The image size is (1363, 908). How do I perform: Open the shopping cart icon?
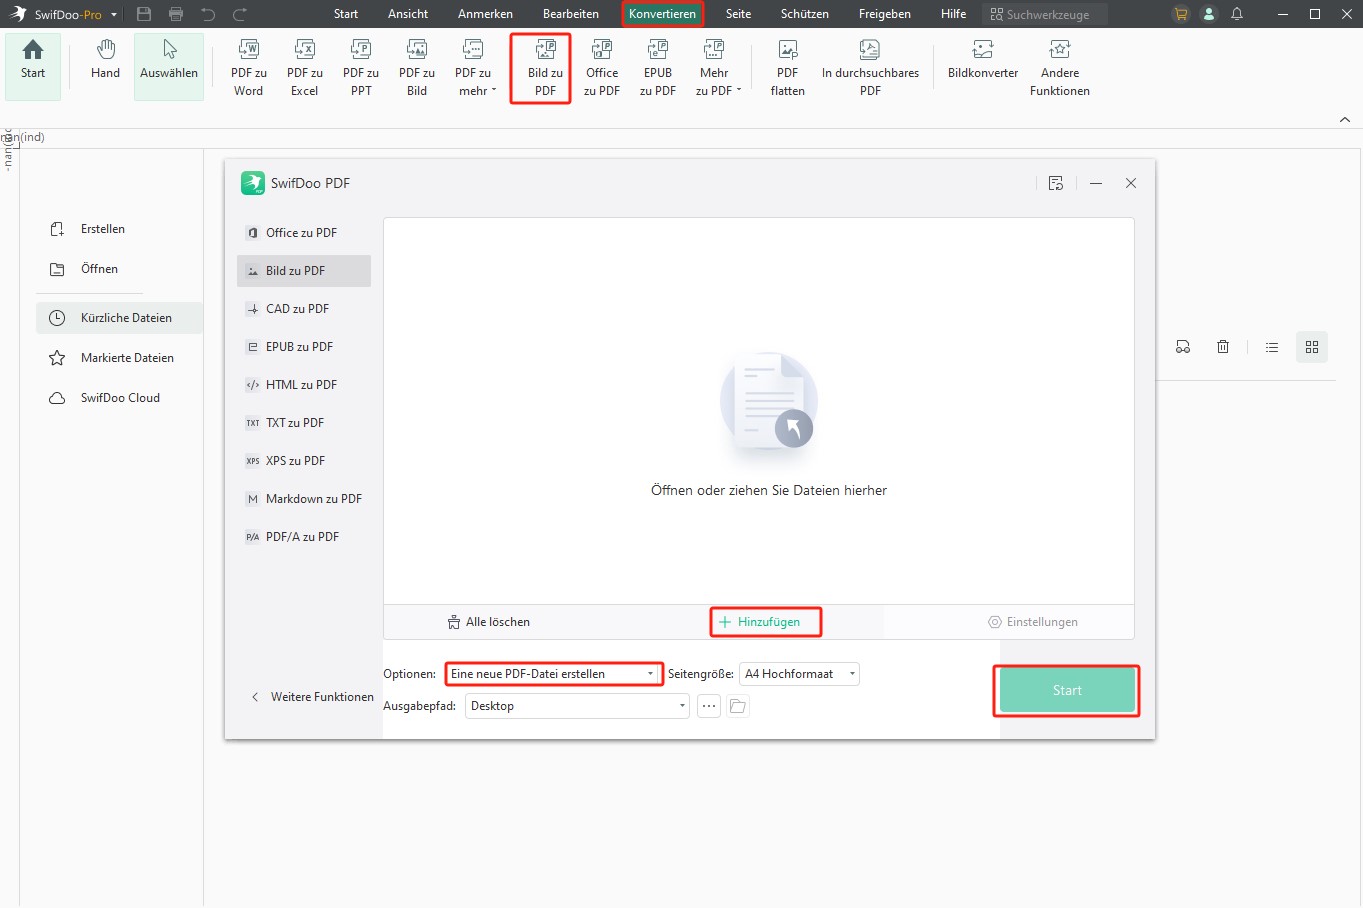point(1181,14)
